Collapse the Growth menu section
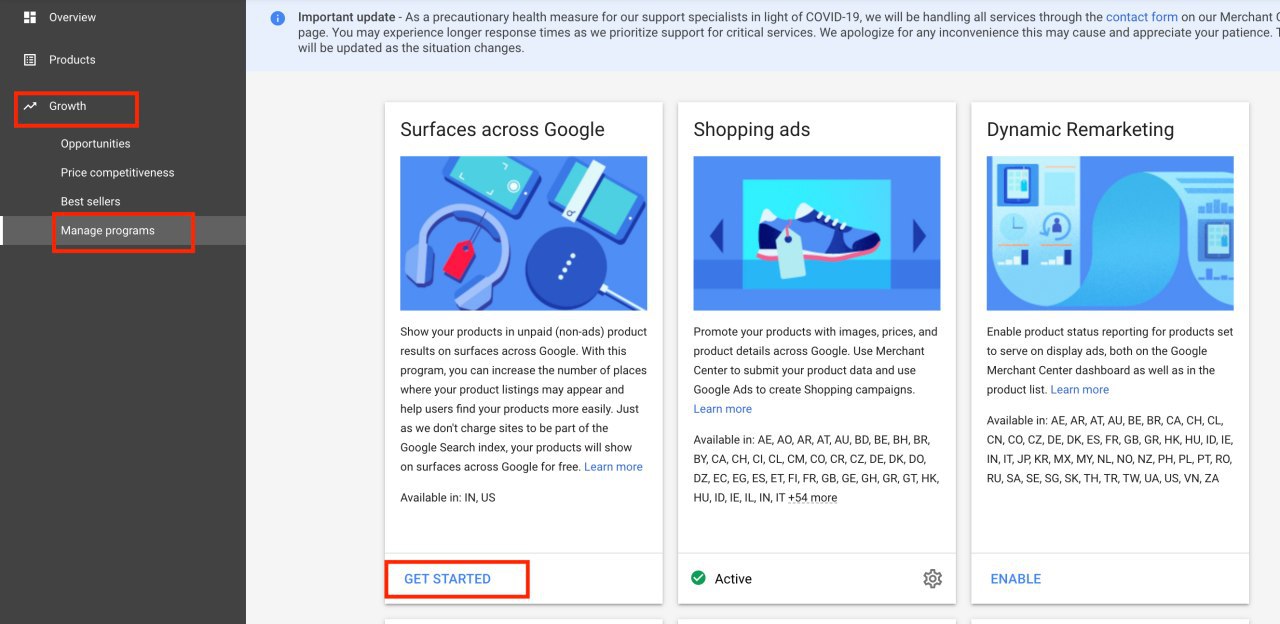This screenshot has width=1280, height=624. click(x=68, y=106)
